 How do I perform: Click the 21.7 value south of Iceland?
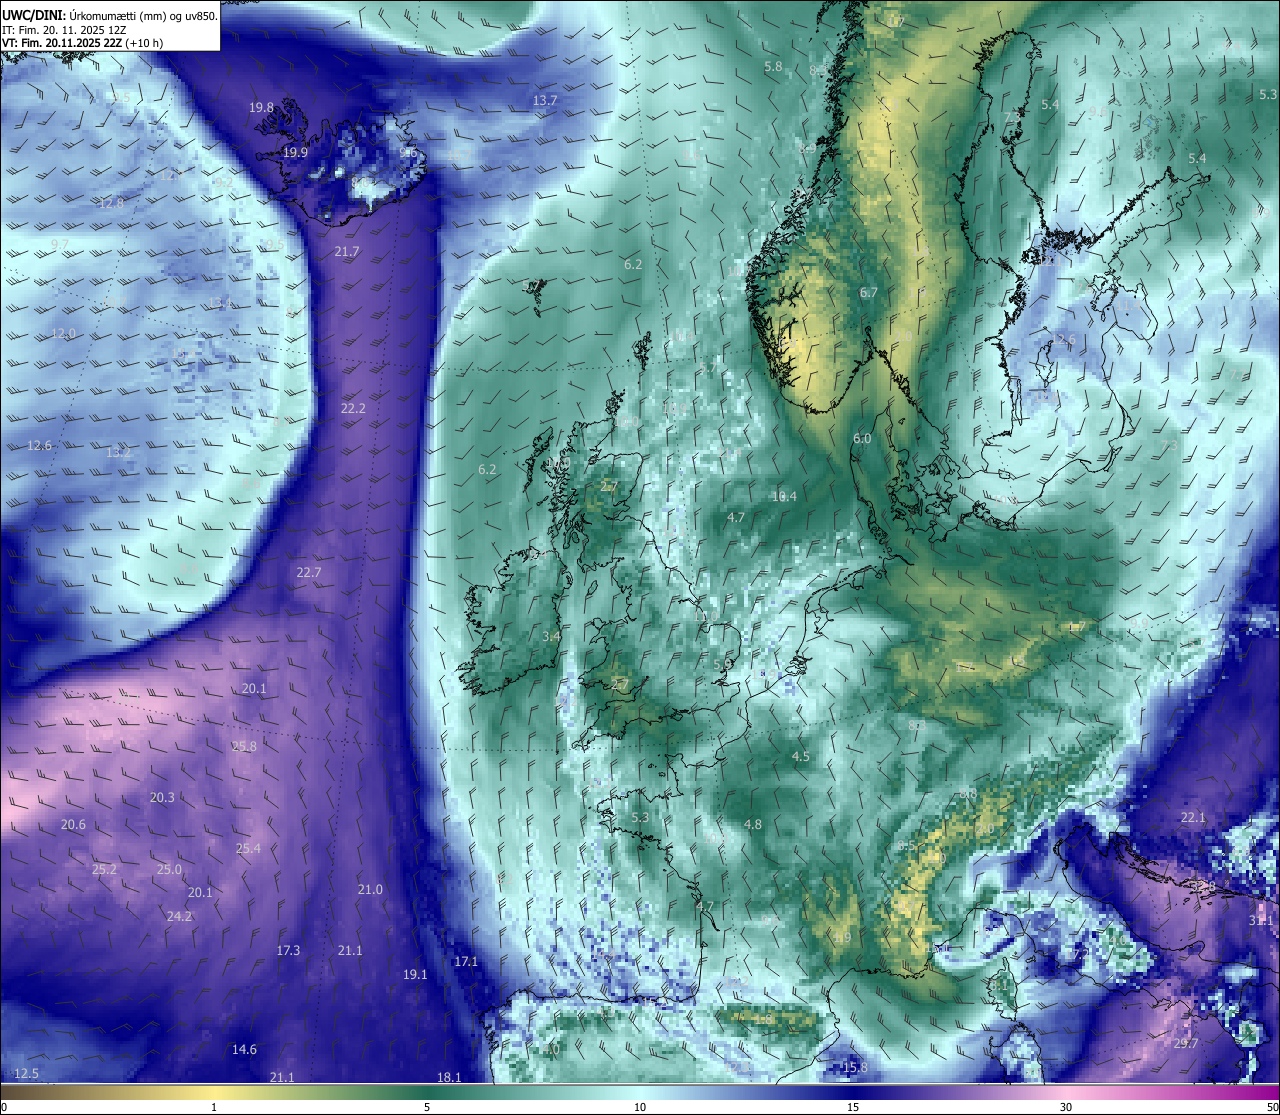(x=347, y=252)
